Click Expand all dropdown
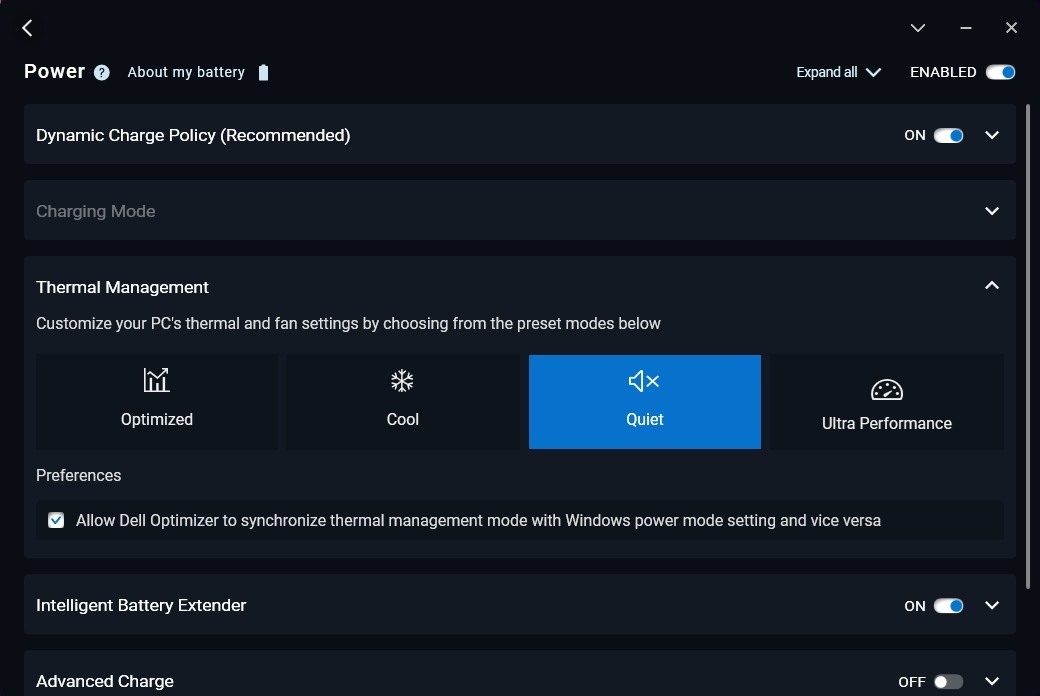 pyautogui.click(x=838, y=72)
